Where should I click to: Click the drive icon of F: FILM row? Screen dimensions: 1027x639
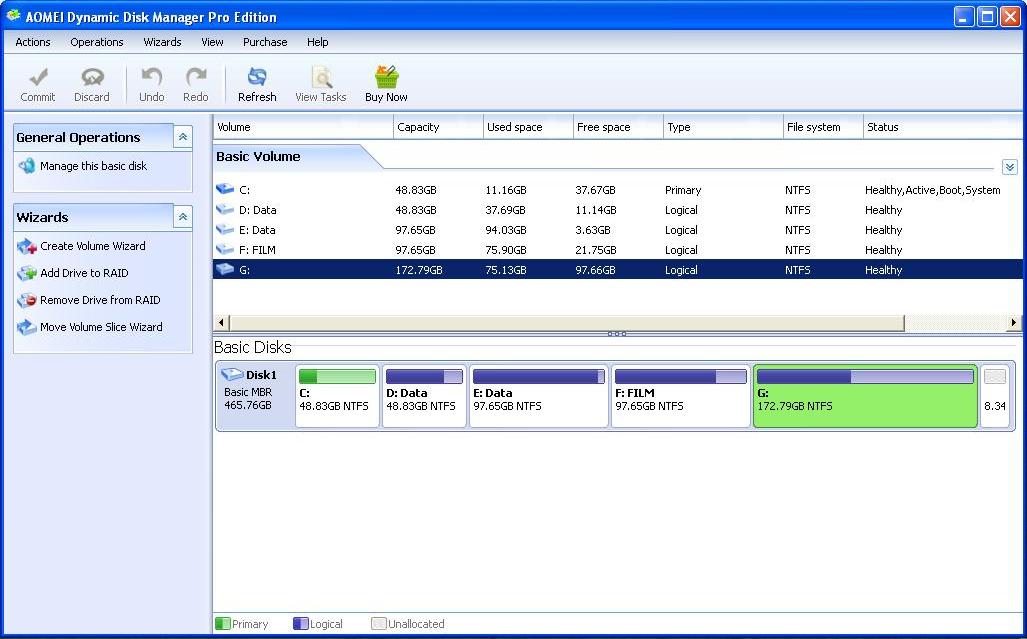tap(225, 249)
